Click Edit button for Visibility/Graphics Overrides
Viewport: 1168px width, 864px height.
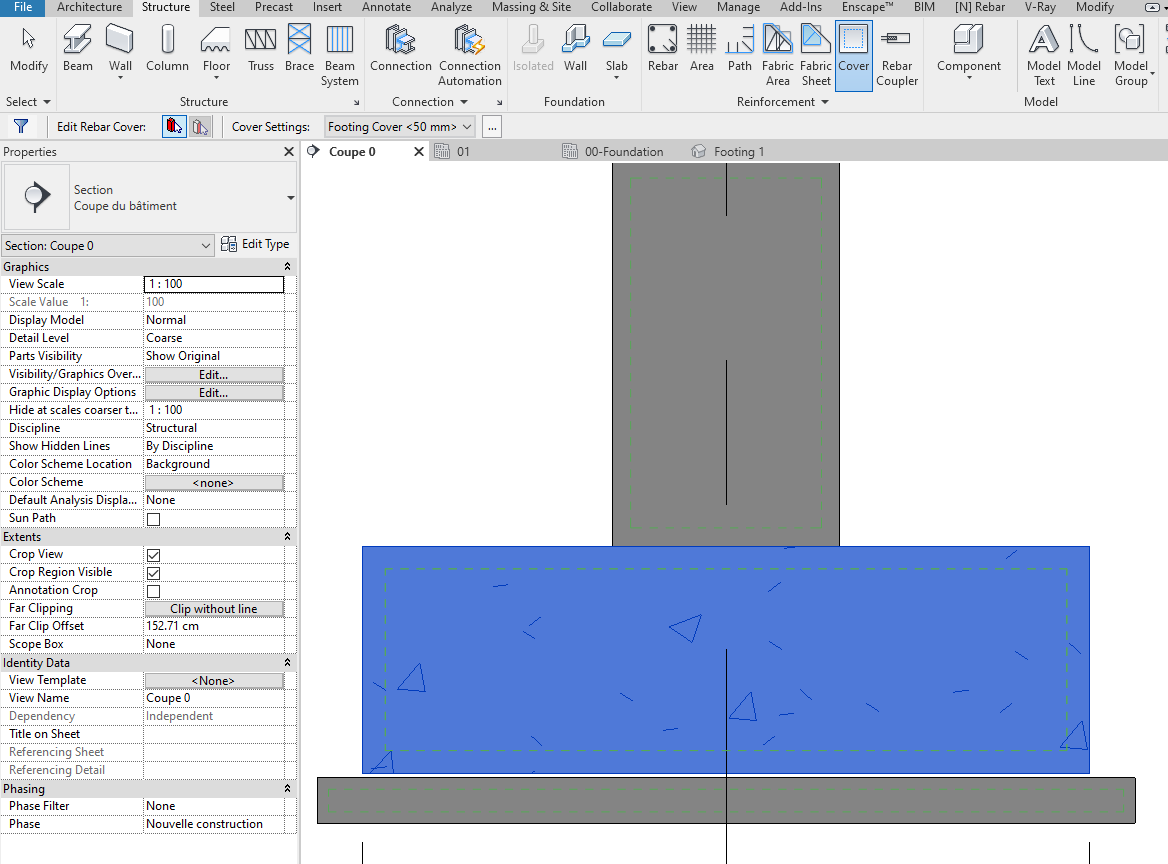point(213,375)
